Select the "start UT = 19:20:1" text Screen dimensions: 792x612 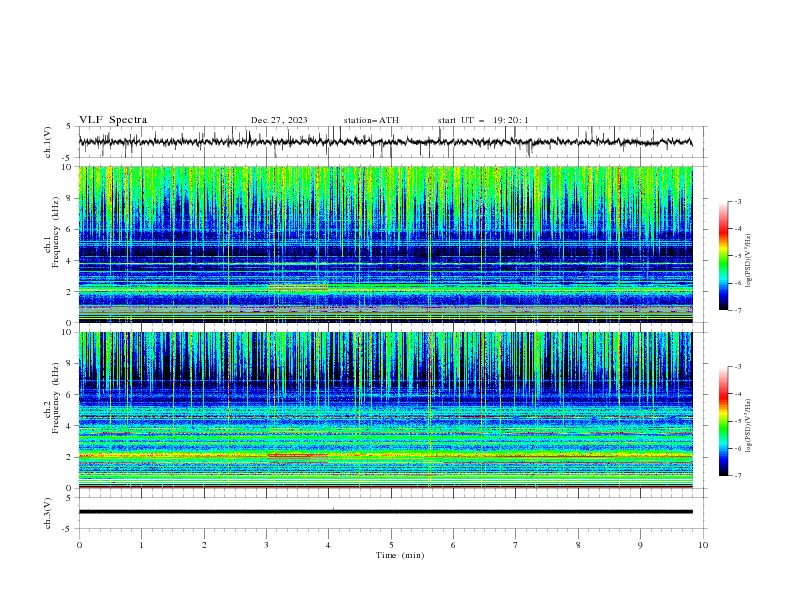click(x=483, y=120)
